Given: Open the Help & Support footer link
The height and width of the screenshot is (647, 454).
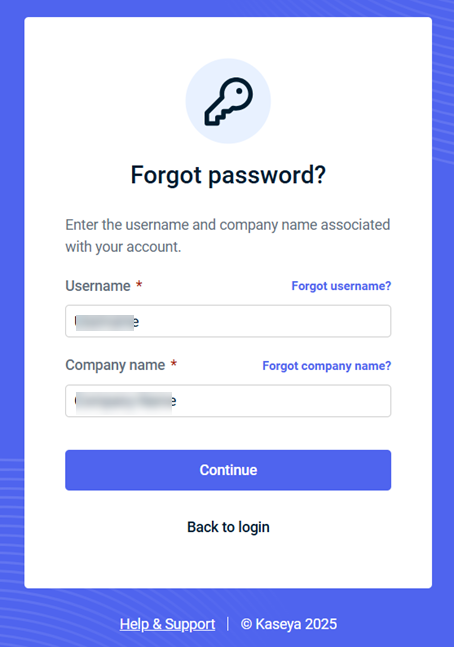Looking at the screenshot, I should [167, 624].
